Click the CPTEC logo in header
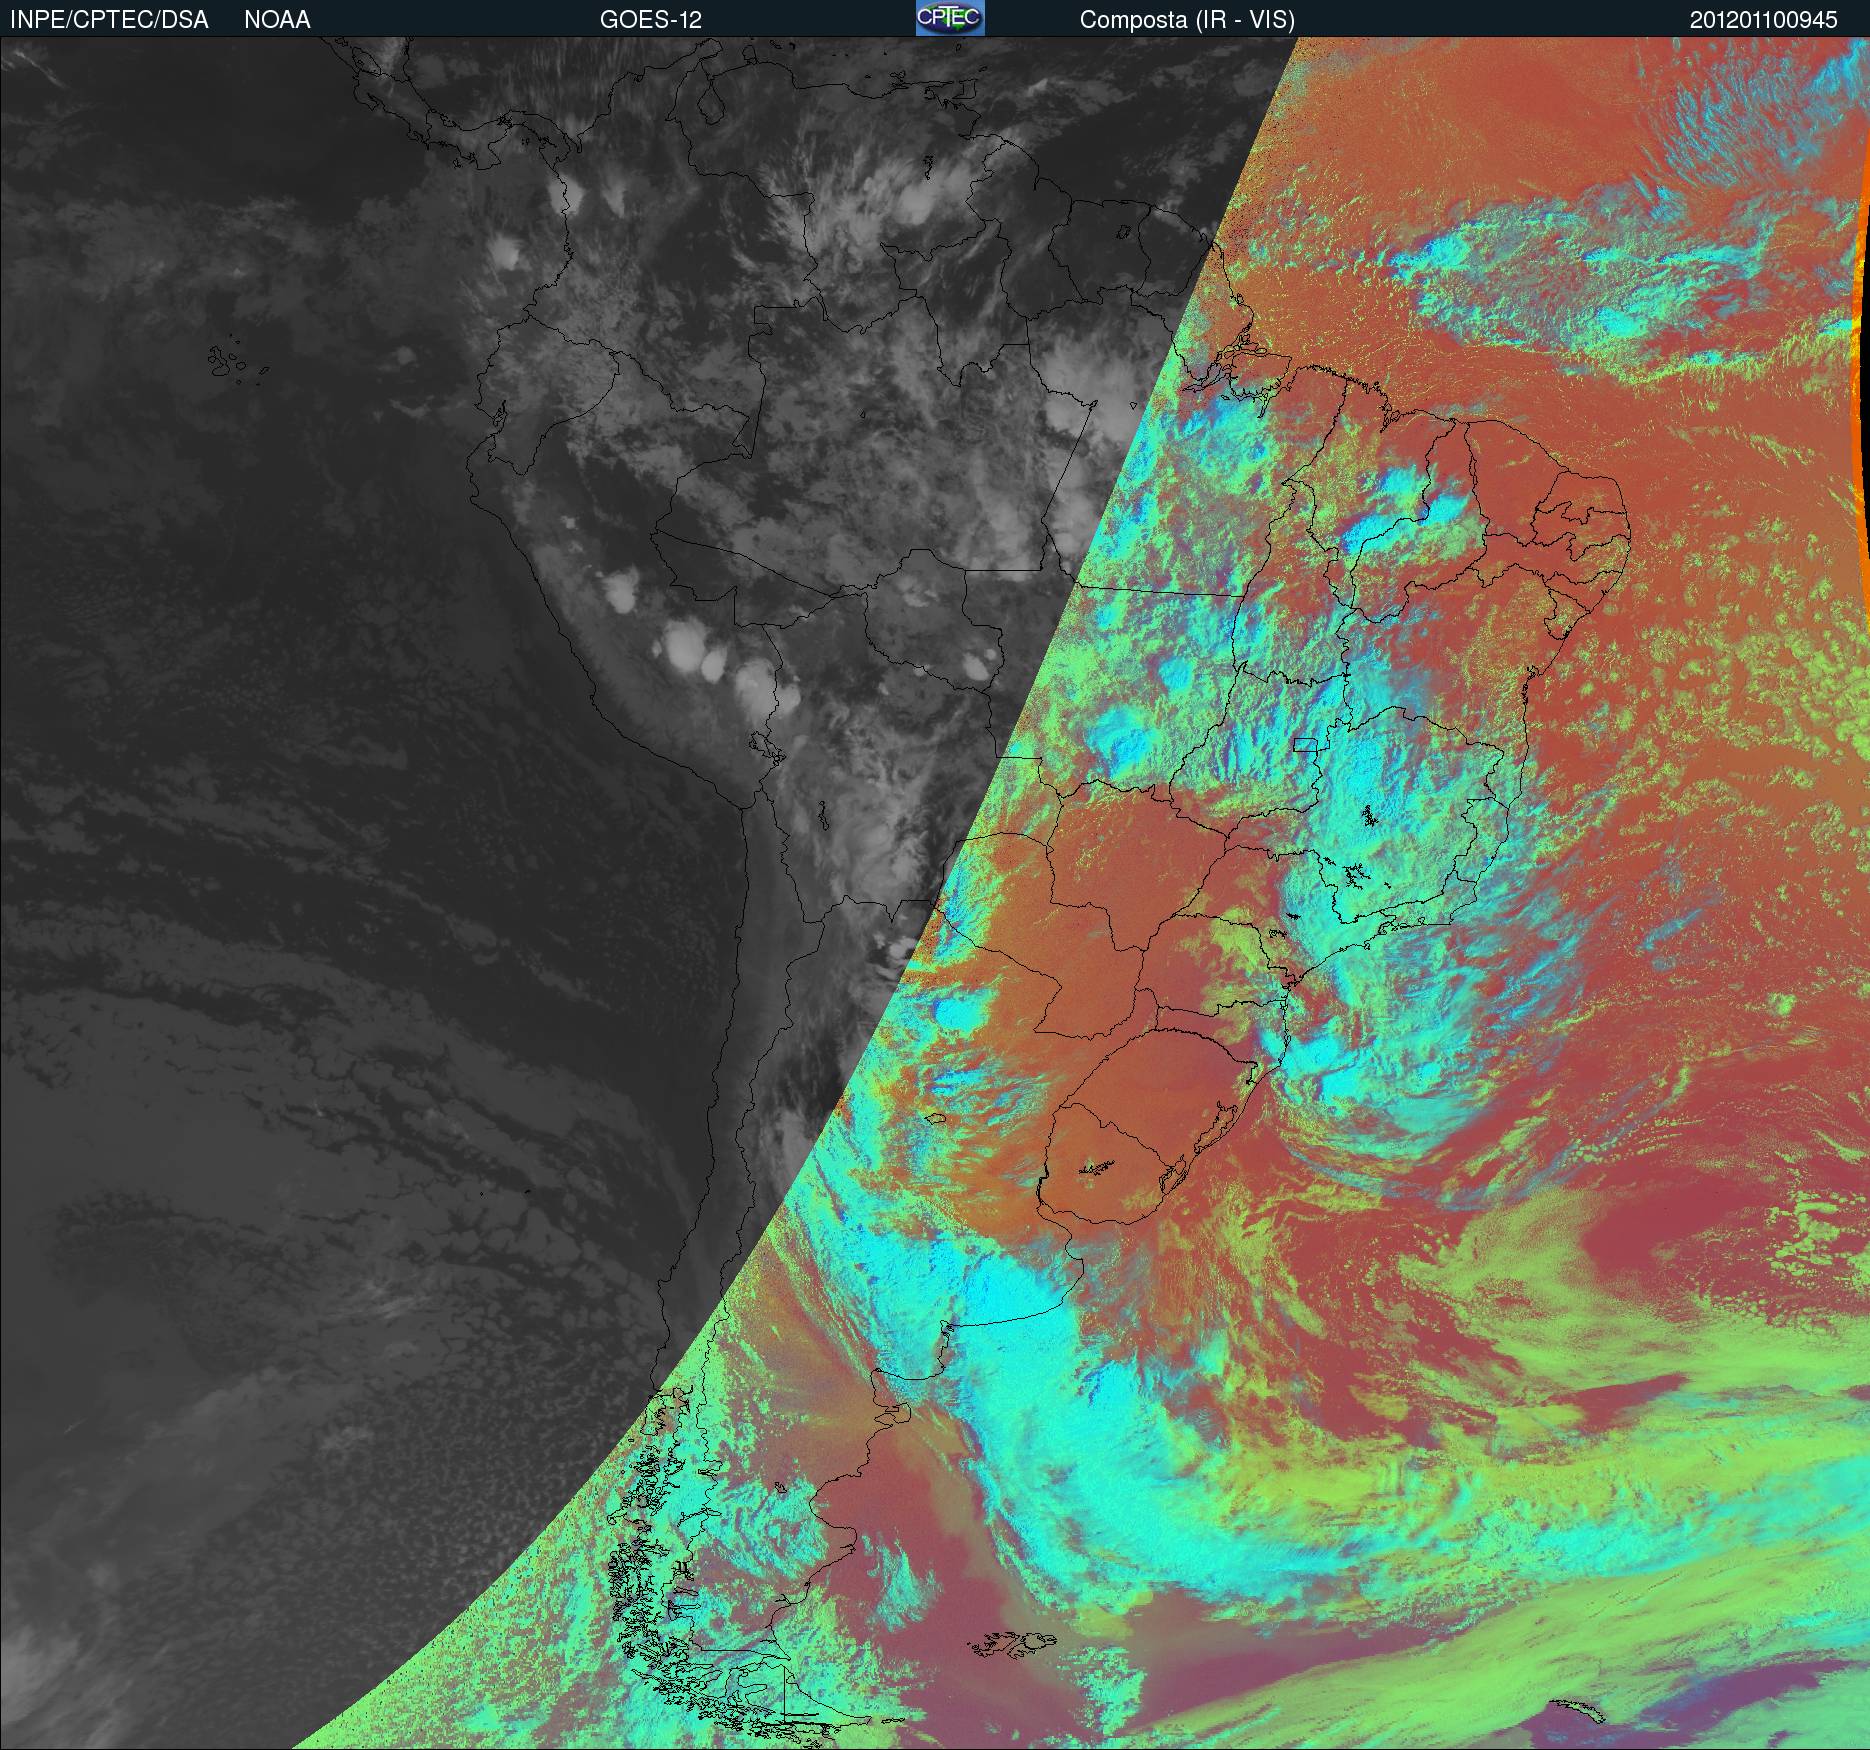The width and height of the screenshot is (1870, 1750). pos(949,18)
